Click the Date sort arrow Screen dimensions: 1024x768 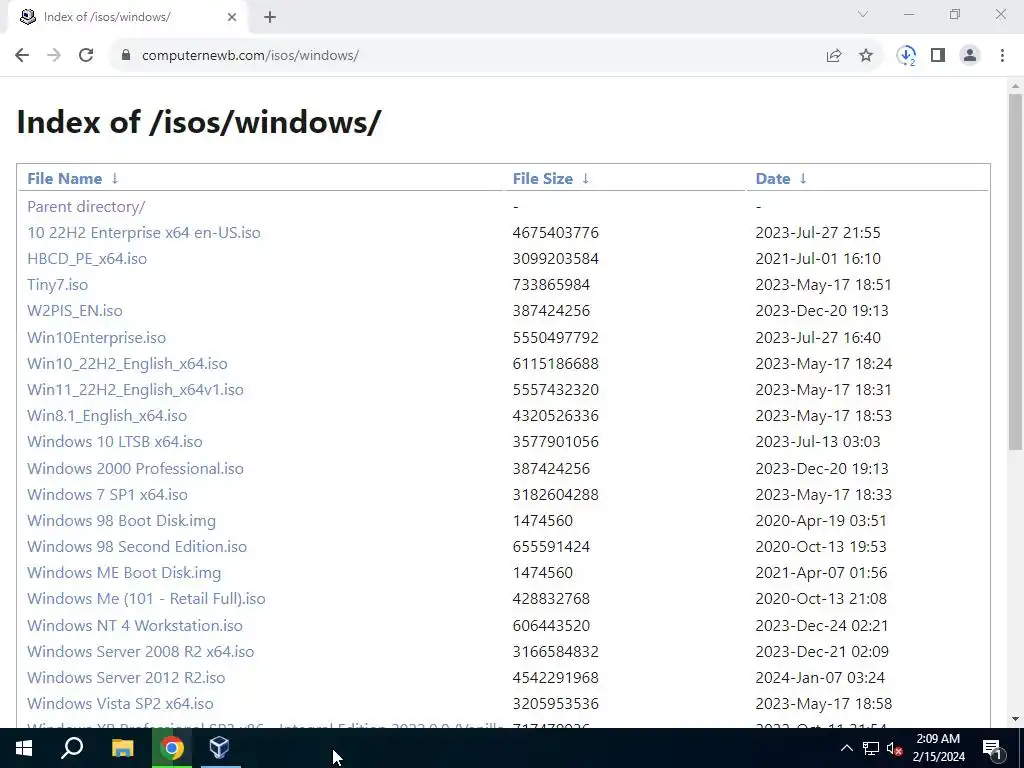[x=803, y=178]
